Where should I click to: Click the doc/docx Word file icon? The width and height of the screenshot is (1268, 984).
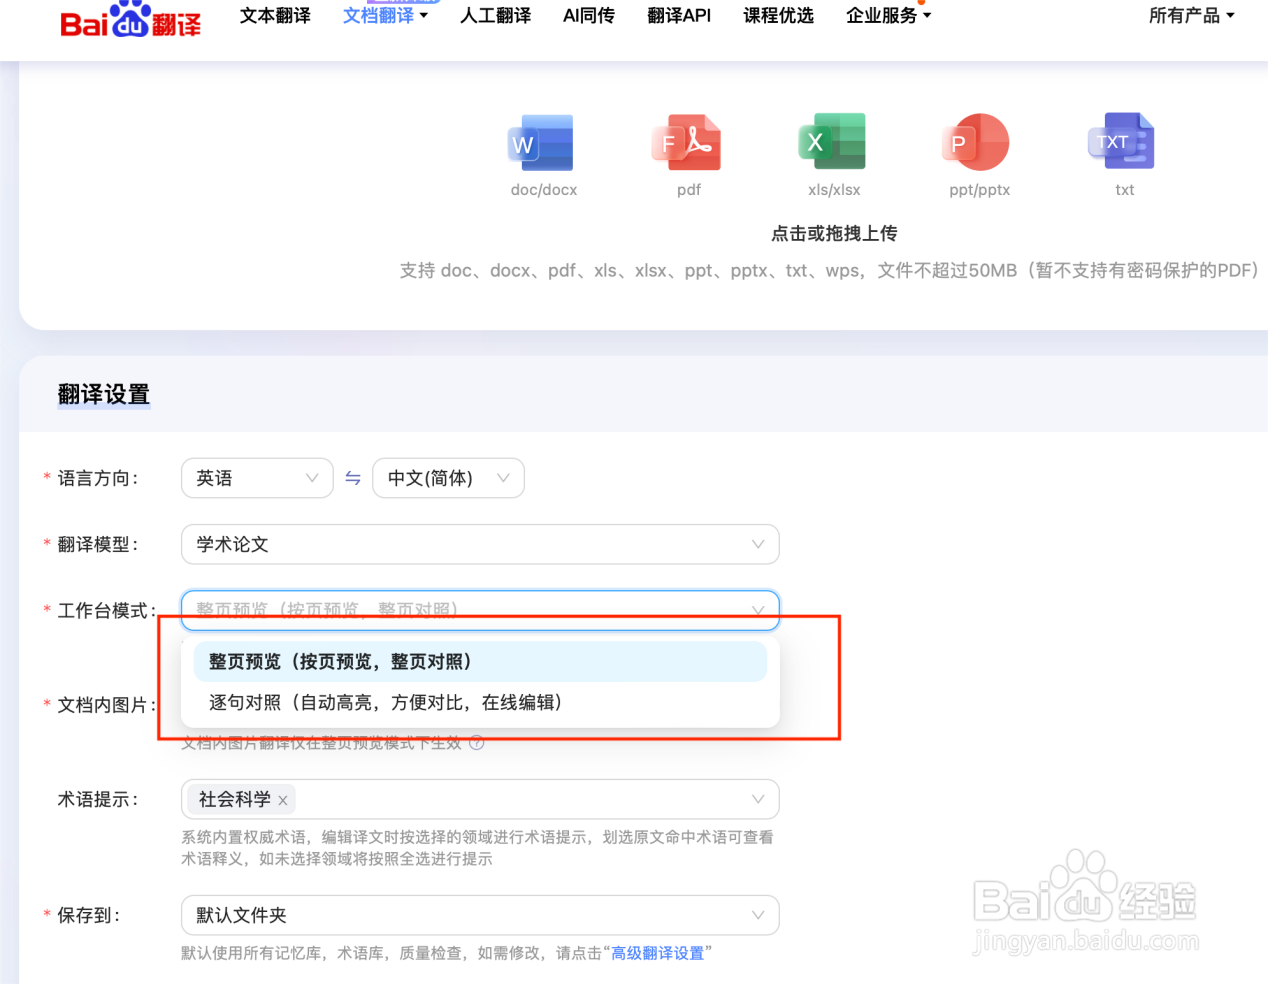543,142
